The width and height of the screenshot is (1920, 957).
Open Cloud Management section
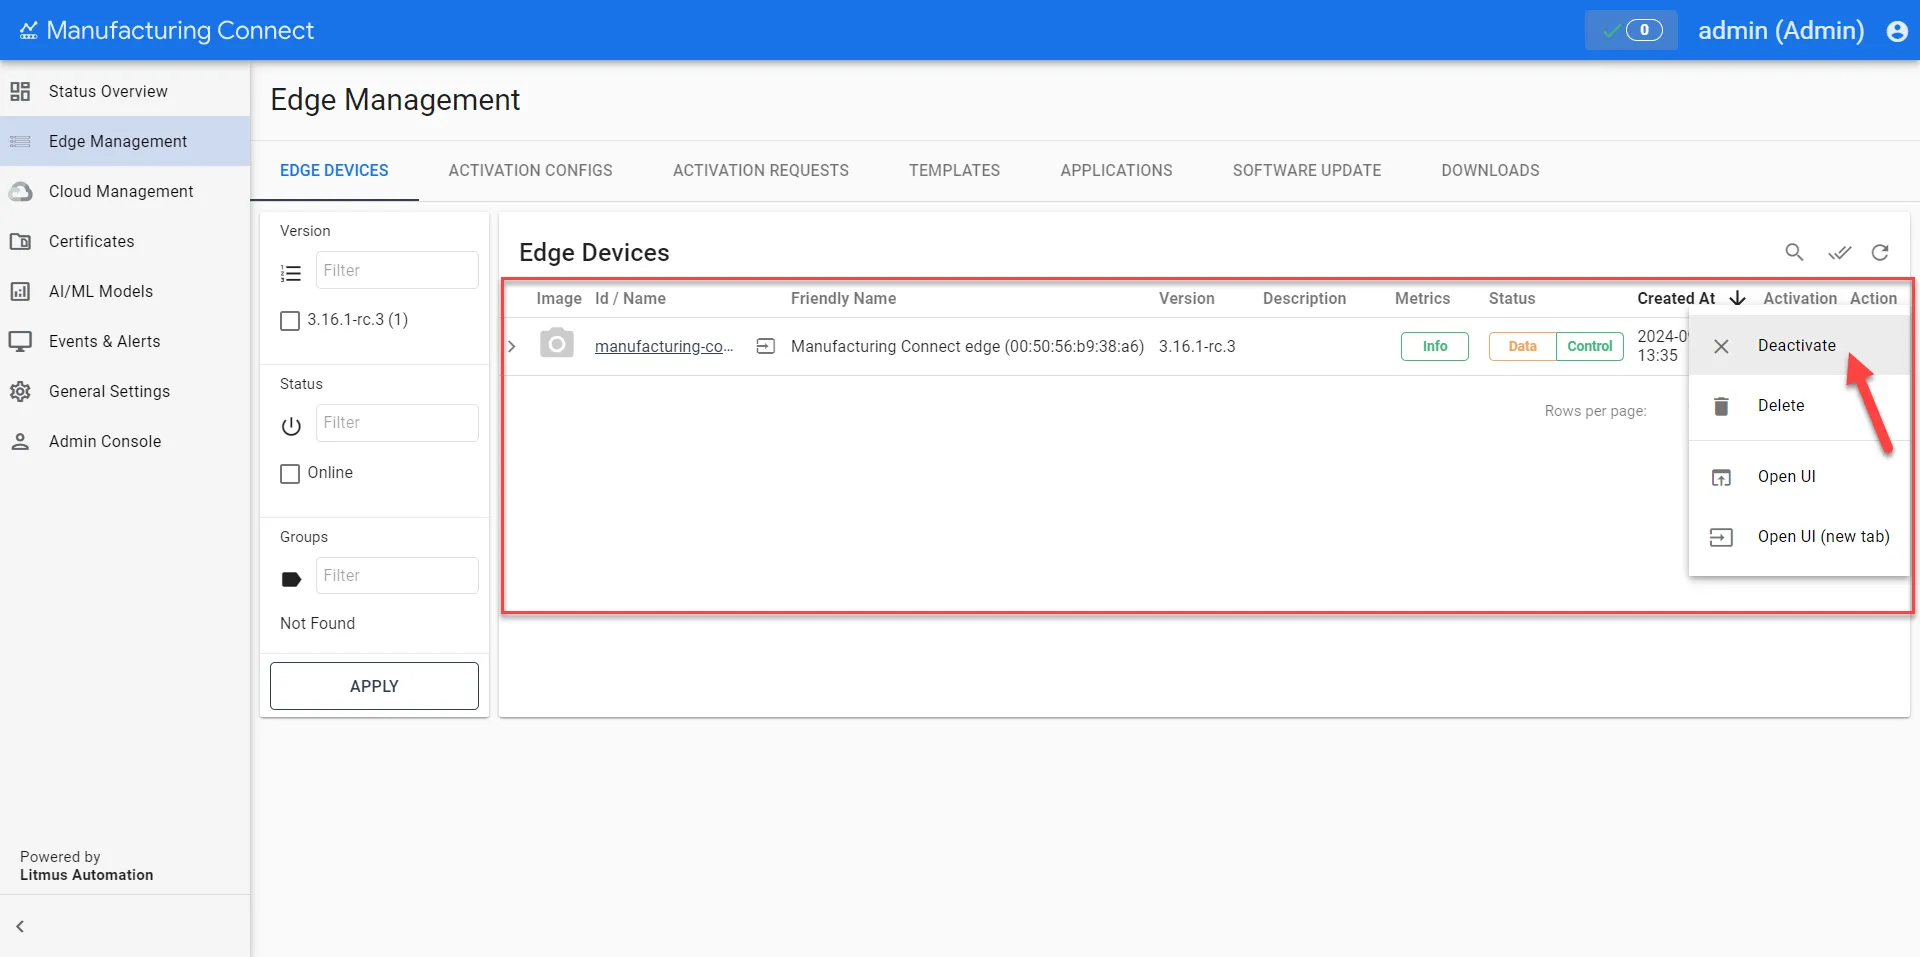pyautogui.click(x=125, y=191)
